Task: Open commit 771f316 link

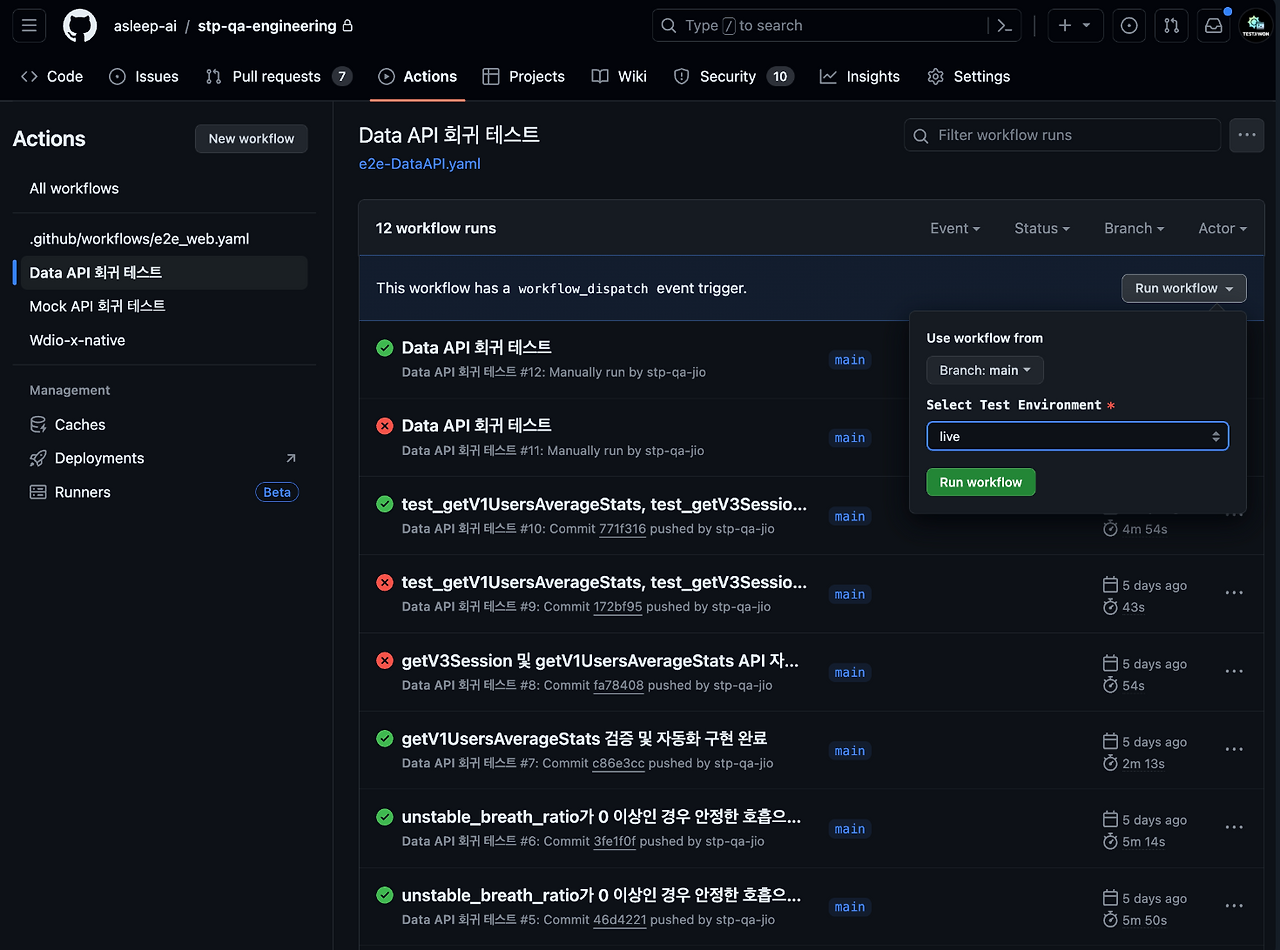Action: (x=621, y=529)
